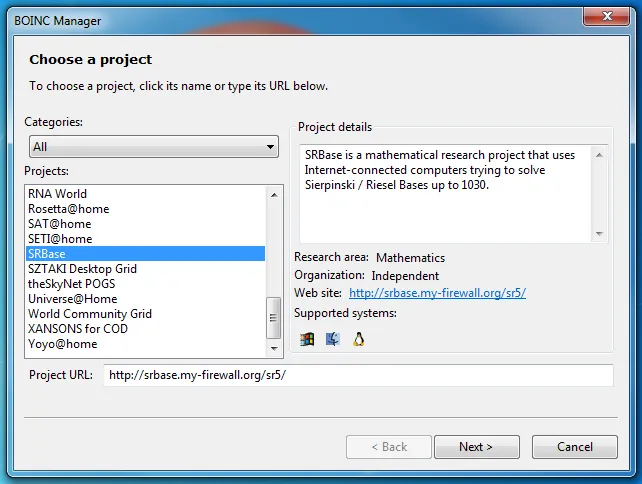
Task: Select Universe@Home project
Action: click(x=145, y=299)
